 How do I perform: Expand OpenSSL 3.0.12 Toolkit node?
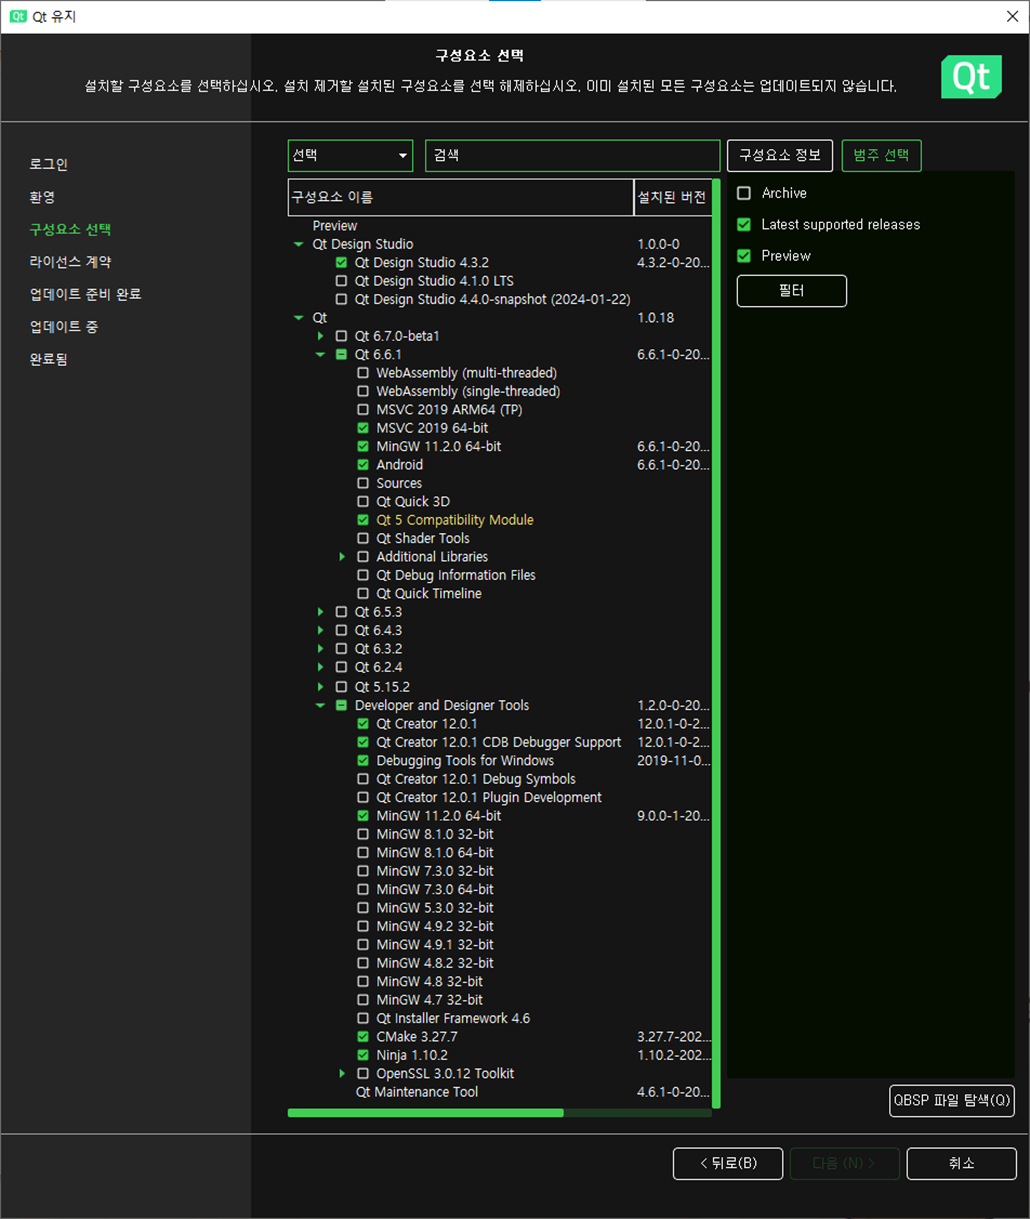coord(342,1073)
